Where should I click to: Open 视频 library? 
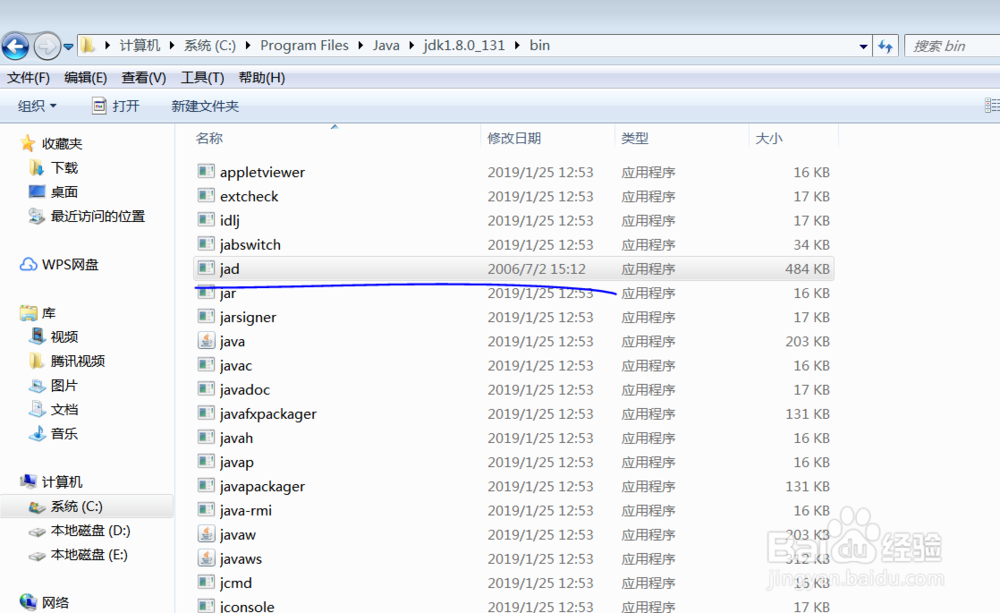54,337
